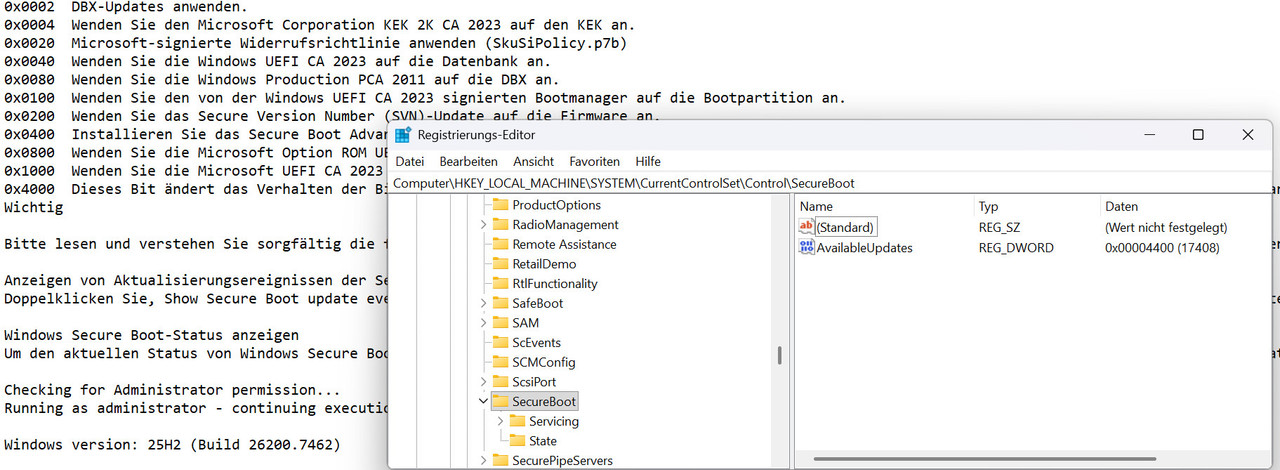This screenshot has height=470, width=1280.
Task: Expand the SecurePipeServers key
Action: click(x=484, y=461)
